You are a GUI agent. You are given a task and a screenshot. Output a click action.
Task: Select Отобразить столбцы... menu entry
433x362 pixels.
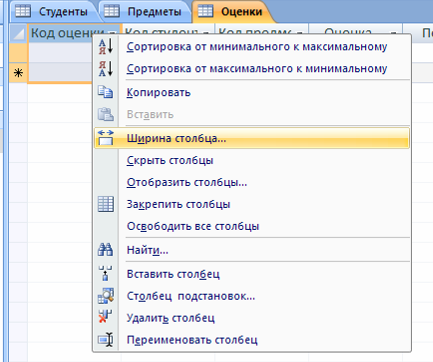(x=187, y=182)
